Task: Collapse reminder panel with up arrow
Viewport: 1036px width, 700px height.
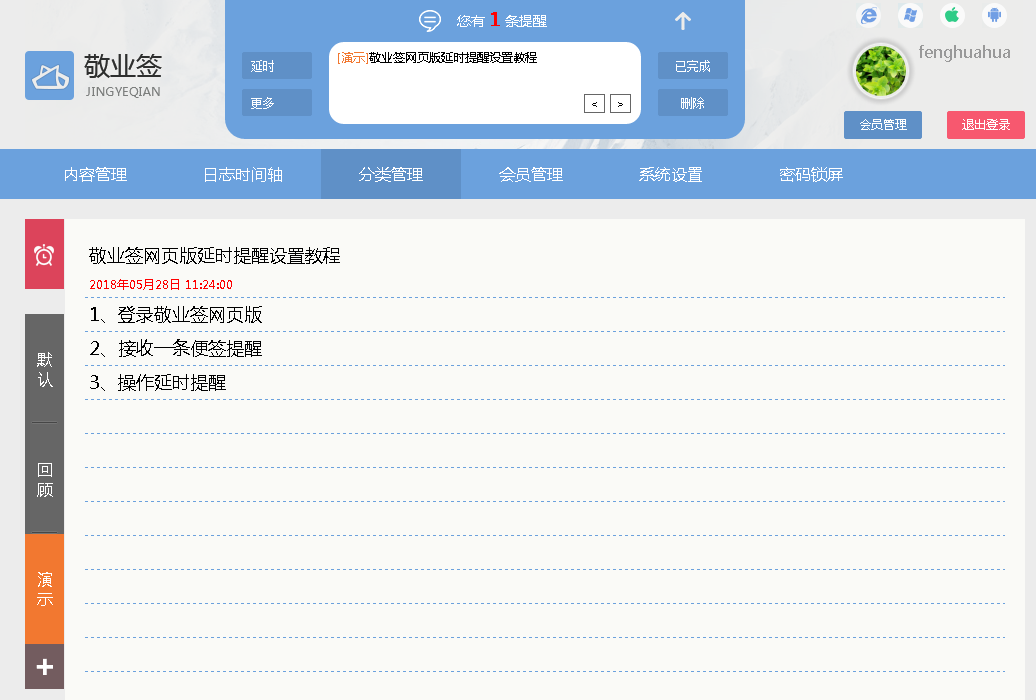Action: [x=683, y=21]
